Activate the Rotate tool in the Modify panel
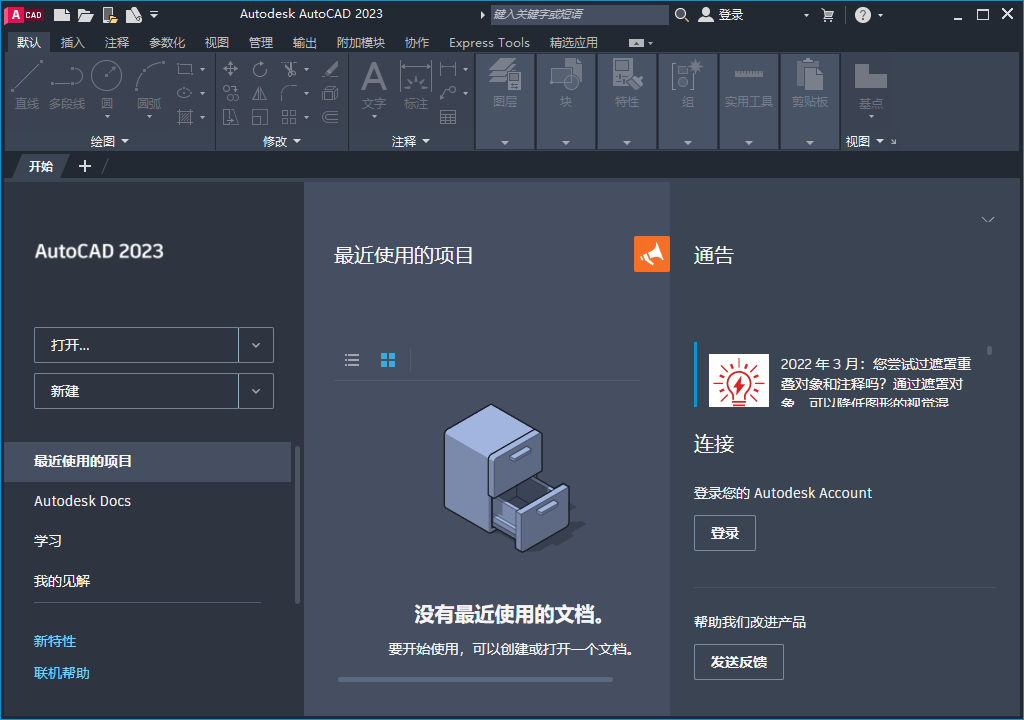The width and height of the screenshot is (1024, 720). pyautogui.click(x=260, y=69)
